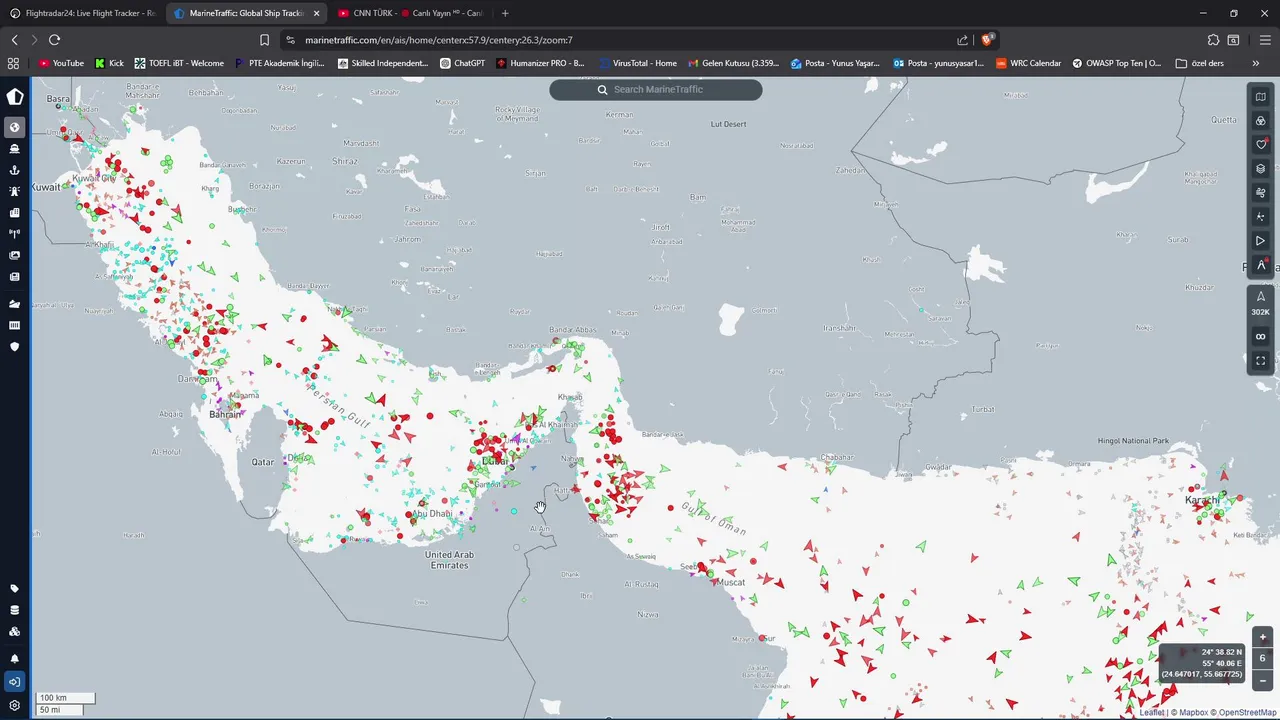
Task: Click the settings gear in sidebar
Action: click(x=14, y=705)
